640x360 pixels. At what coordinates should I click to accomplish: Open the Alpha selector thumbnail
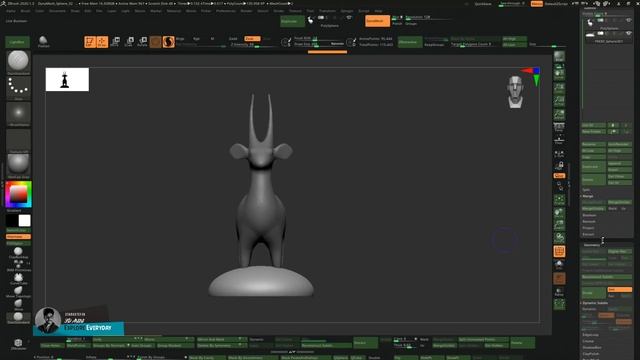tap(18, 114)
